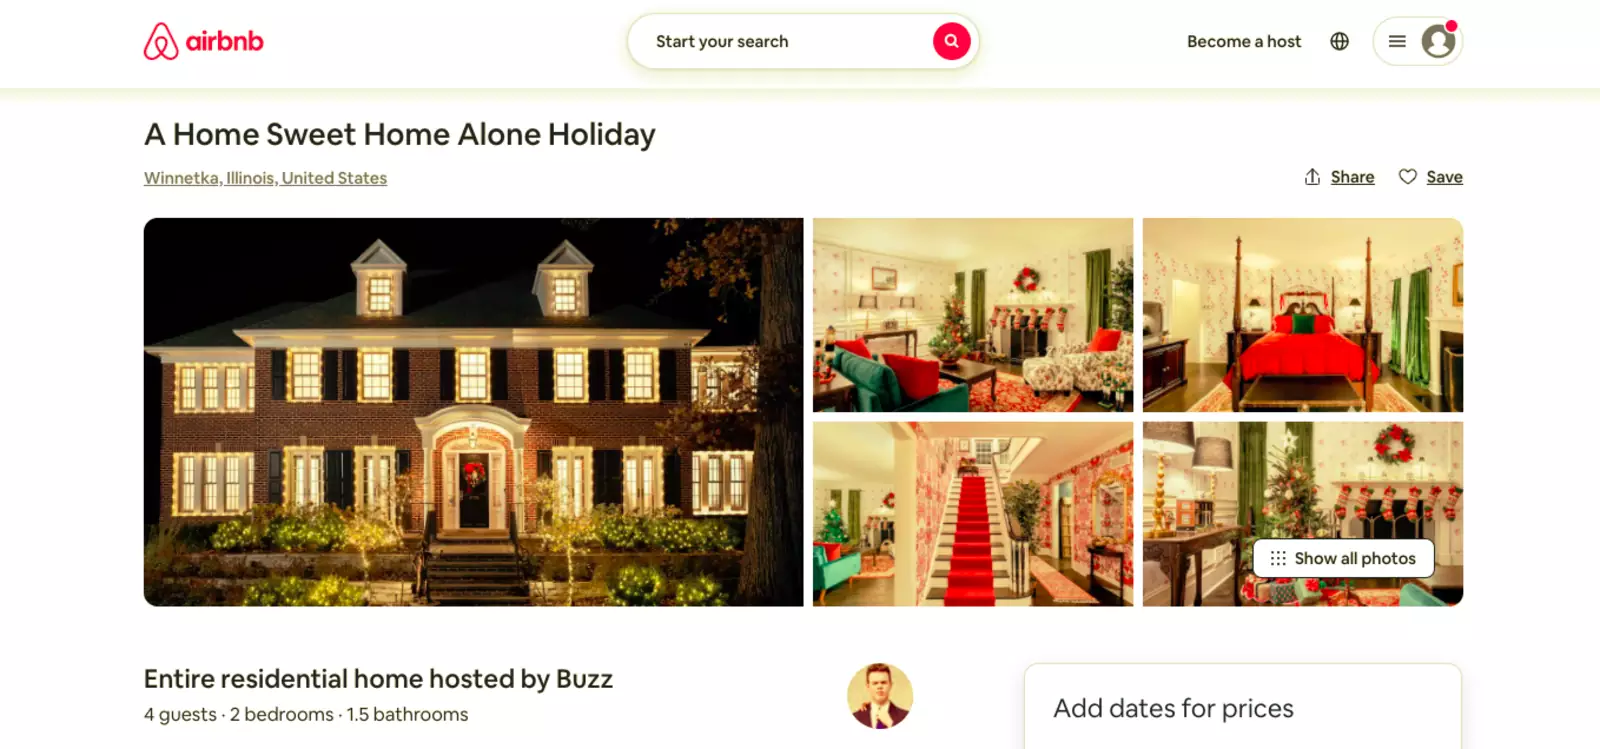
Task: Open the red four-poster bedroom photo
Action: 1303,315
